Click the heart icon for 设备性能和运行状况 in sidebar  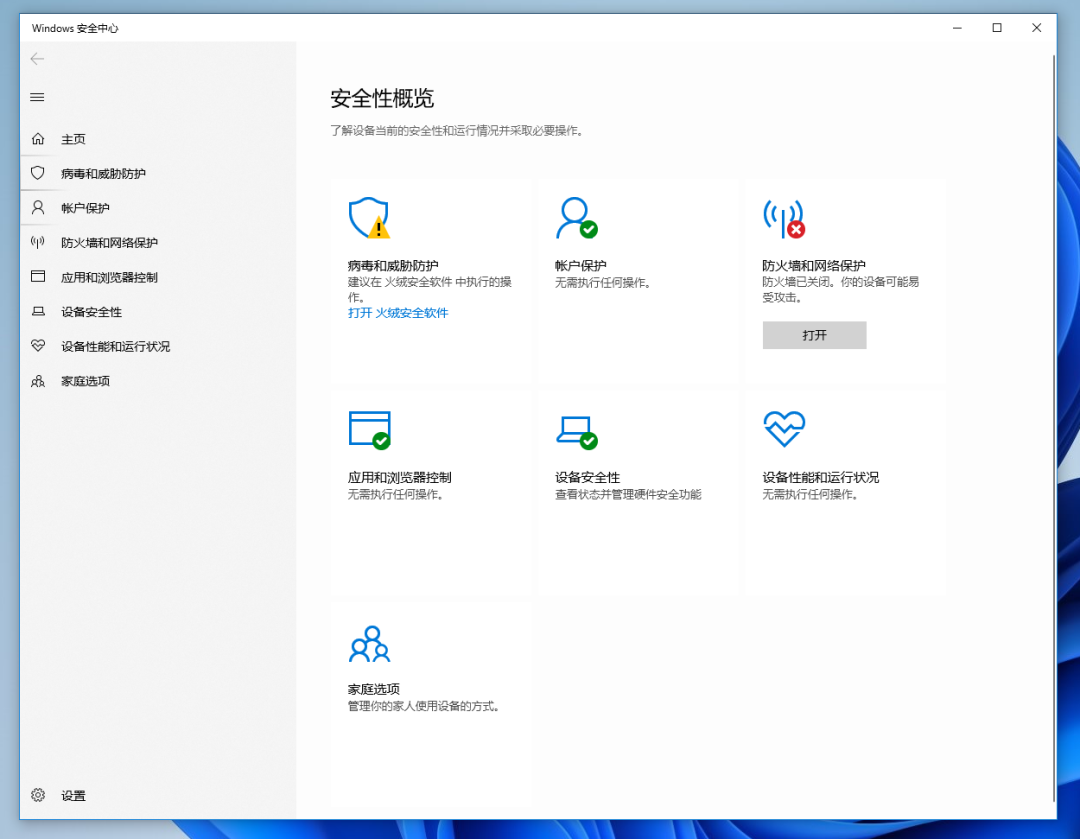tap(38, 346)
